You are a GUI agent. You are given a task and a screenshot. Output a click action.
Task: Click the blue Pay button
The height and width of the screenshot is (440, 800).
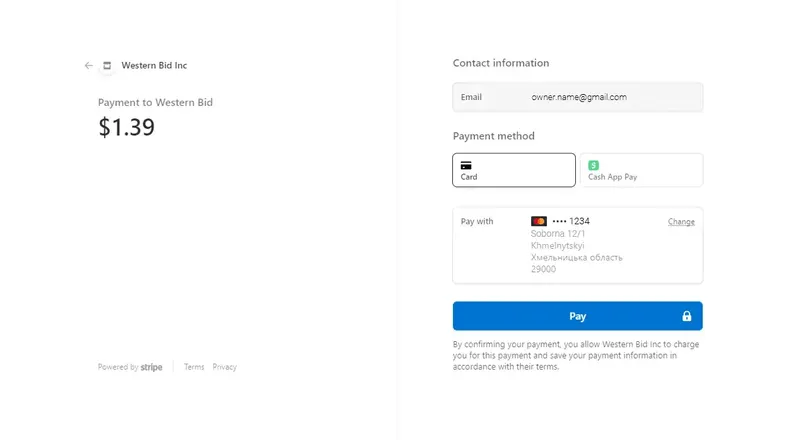click(x=578, y=316)
